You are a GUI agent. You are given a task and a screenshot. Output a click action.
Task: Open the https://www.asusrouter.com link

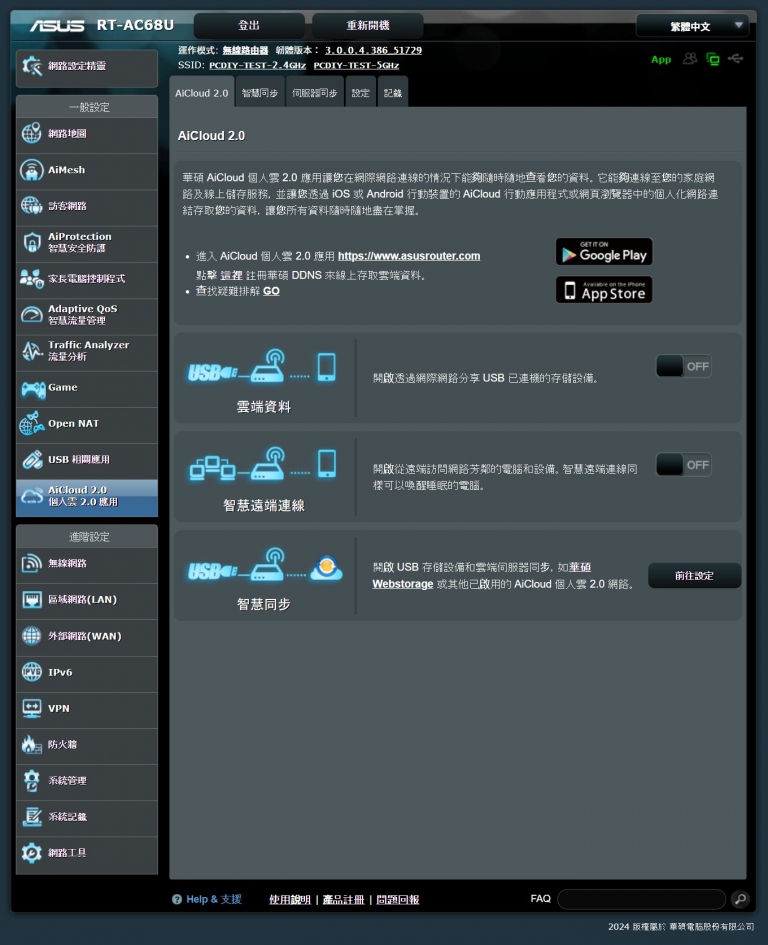409,256
